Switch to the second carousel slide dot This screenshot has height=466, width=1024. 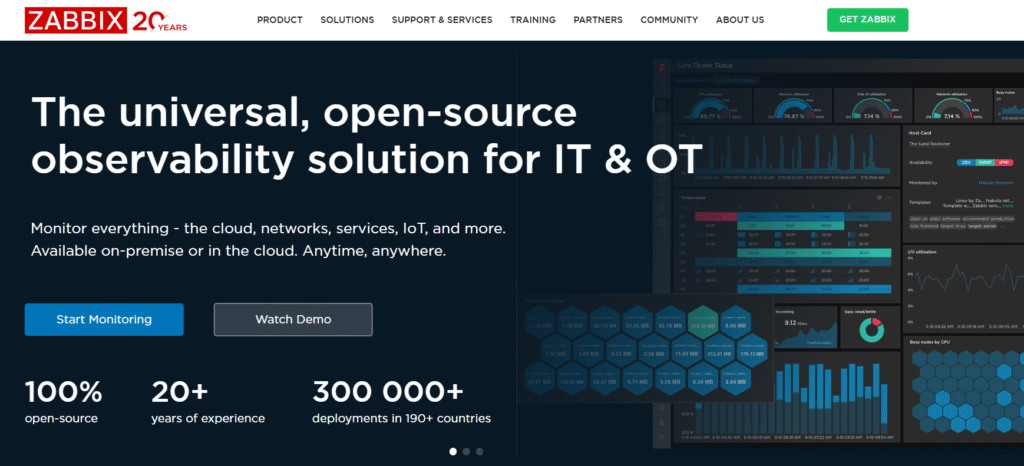466,451
